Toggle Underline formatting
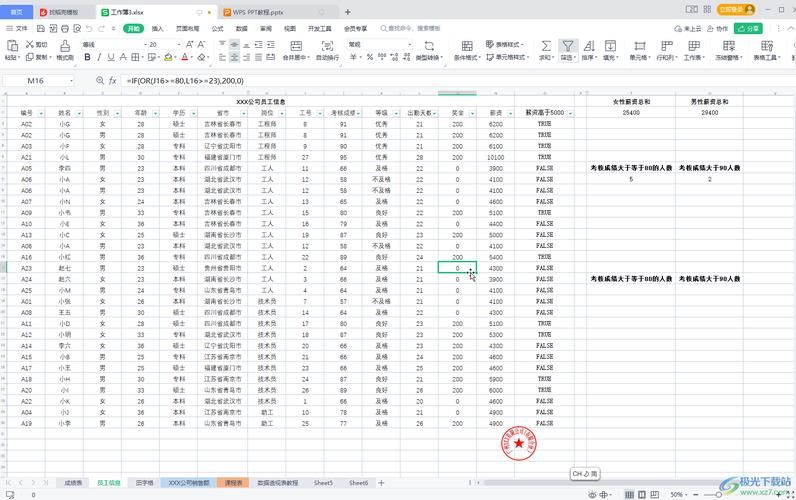This screenshot has height=500, width=796. tap(111, 57)
